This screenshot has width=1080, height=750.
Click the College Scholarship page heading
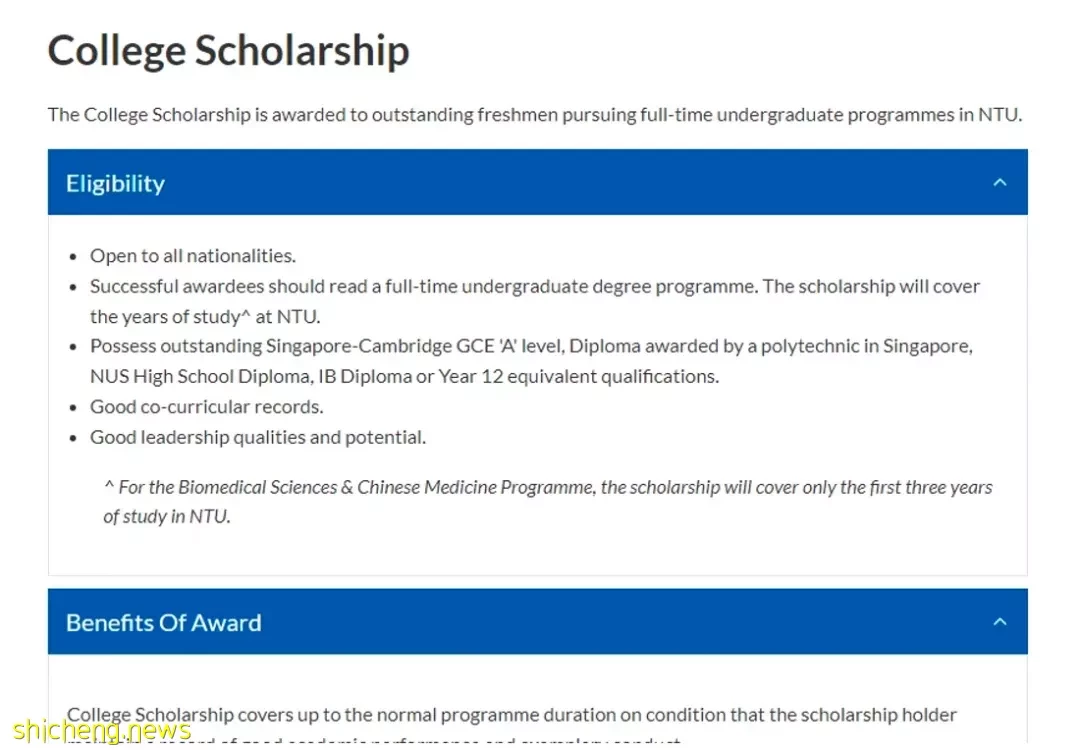click(228, 51)
